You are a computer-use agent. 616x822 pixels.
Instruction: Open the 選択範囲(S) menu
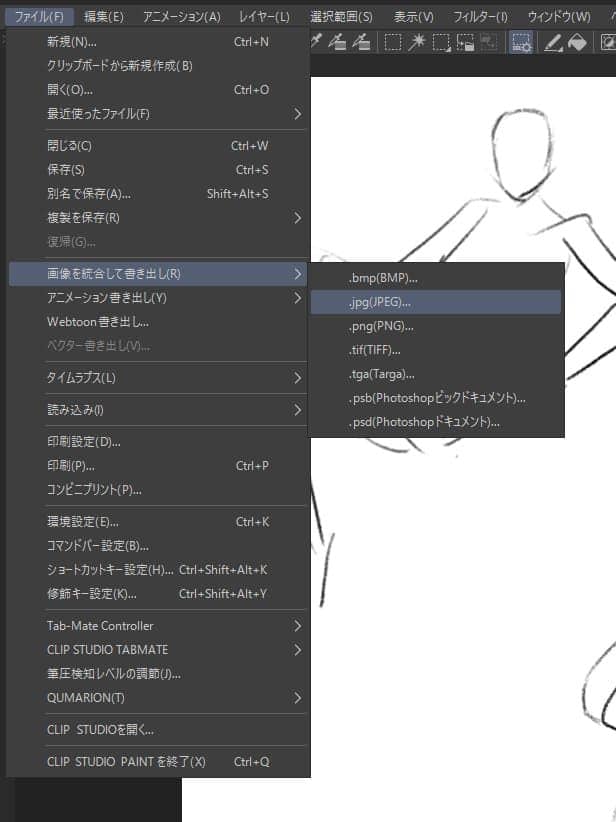[341, 17]
